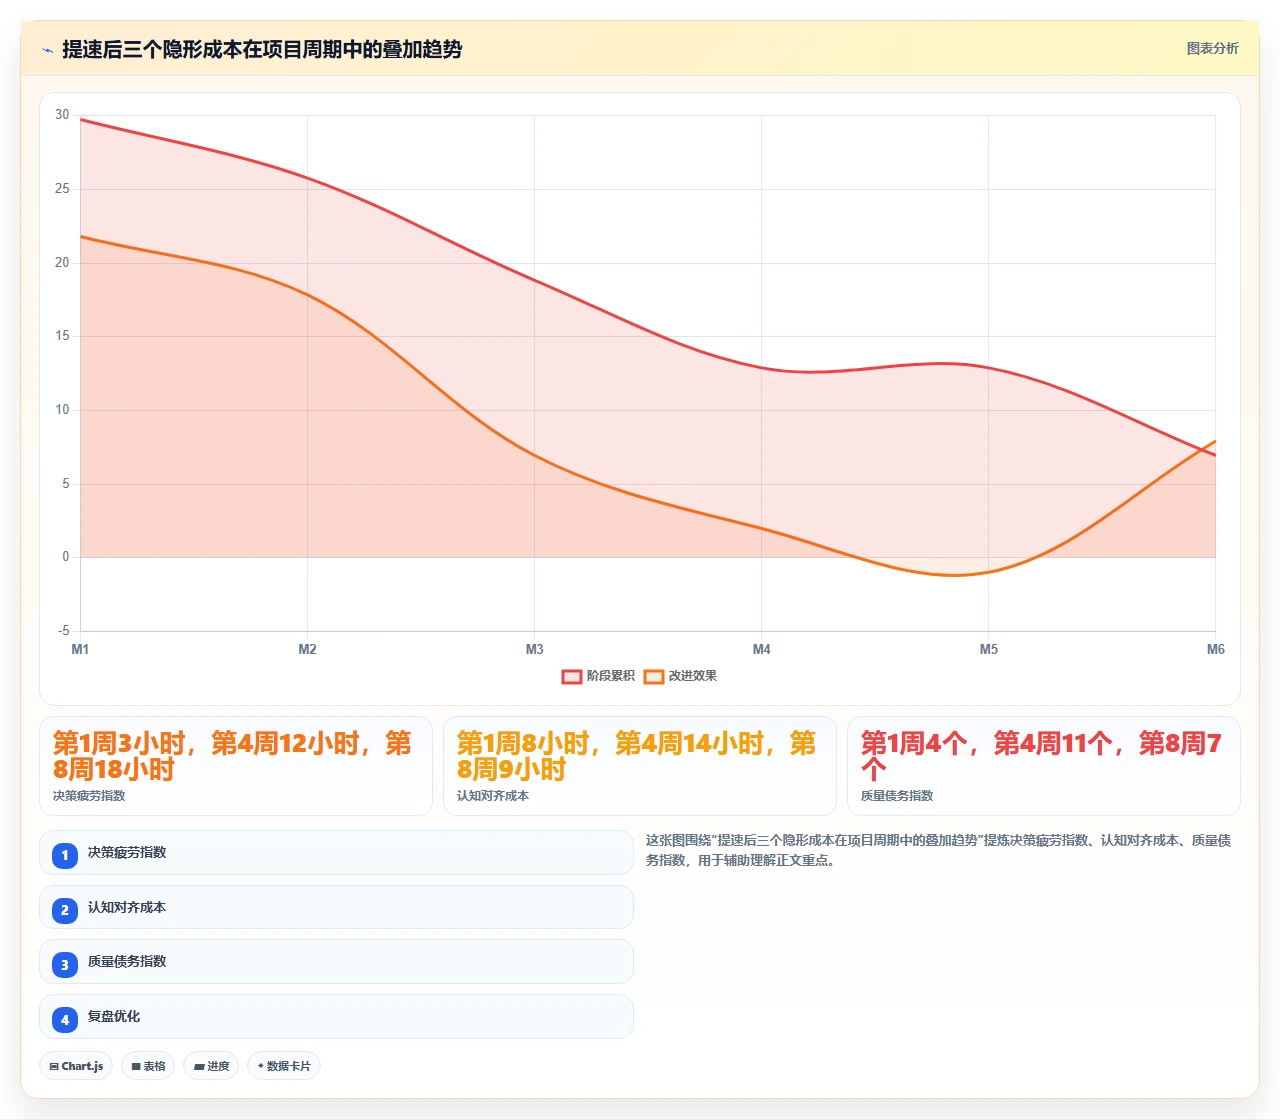The height and width of the screenshot is (1120, 1280).
Task: Click step badge number 4
Action: [x=65, y=1019]
